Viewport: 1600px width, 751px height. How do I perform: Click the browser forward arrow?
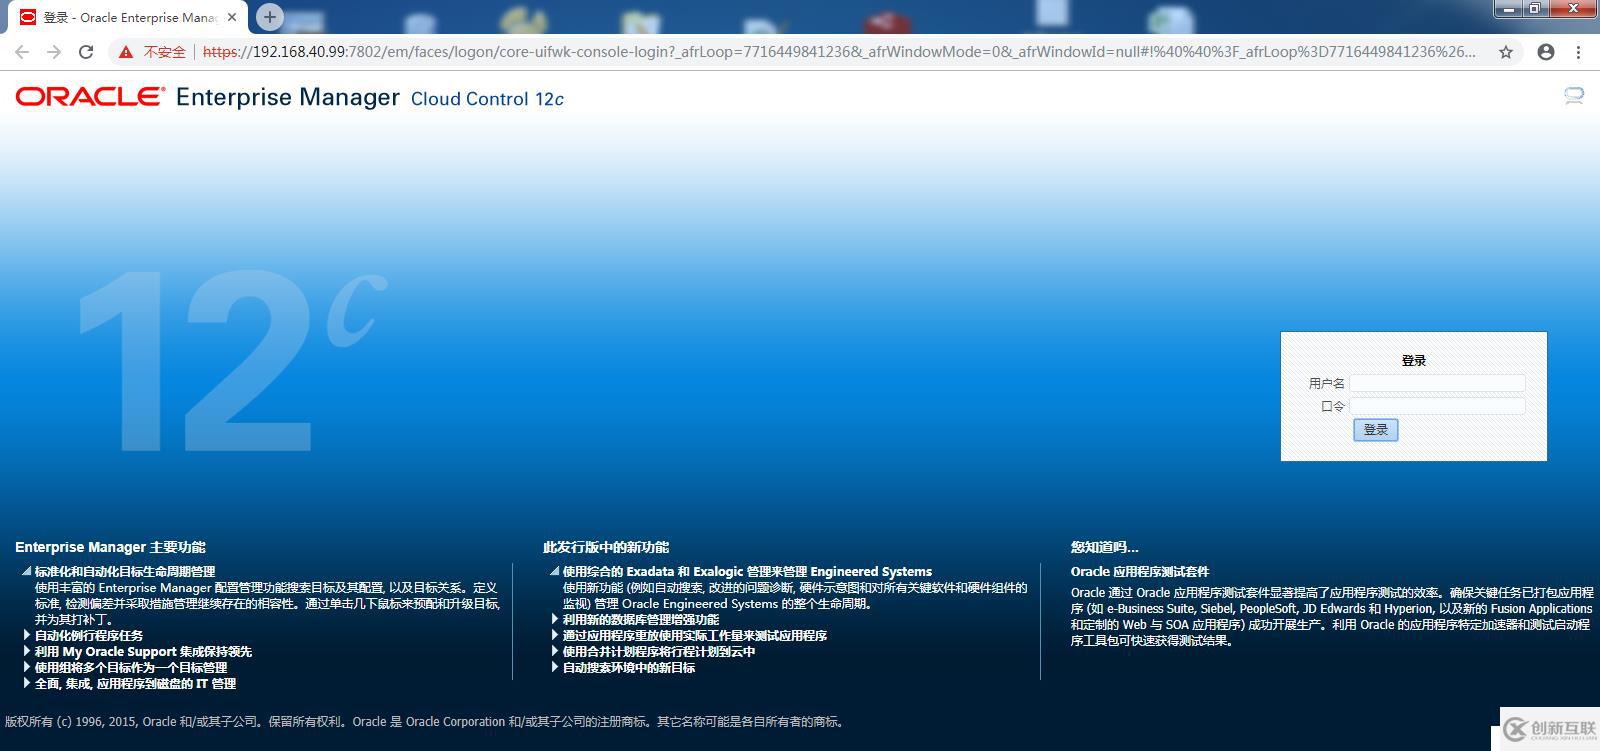click(x=54, y=52)
